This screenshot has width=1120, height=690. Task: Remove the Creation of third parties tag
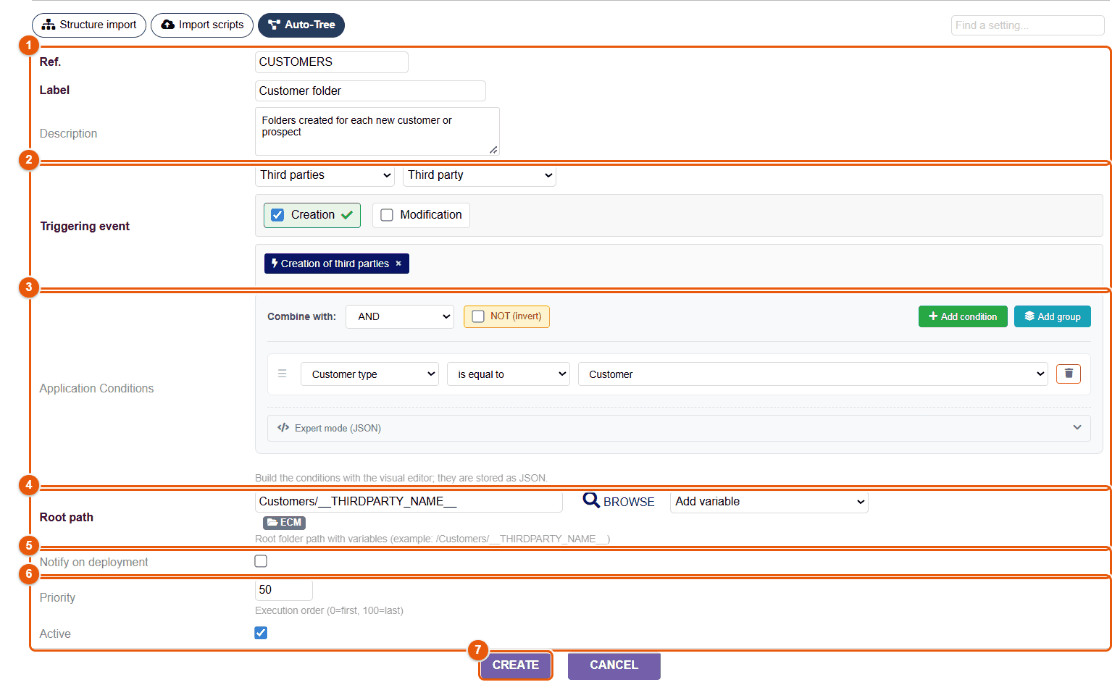[x=399, y=264]
